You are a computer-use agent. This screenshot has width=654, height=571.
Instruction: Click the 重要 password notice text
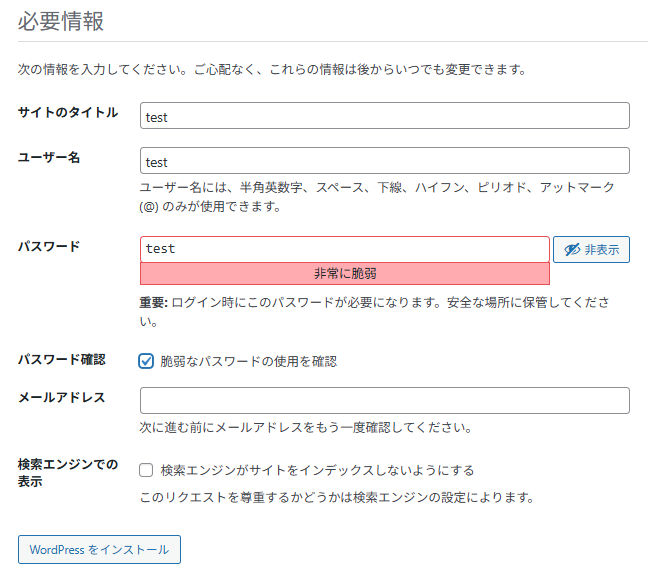pyautogui.click(x=374, y=312)
